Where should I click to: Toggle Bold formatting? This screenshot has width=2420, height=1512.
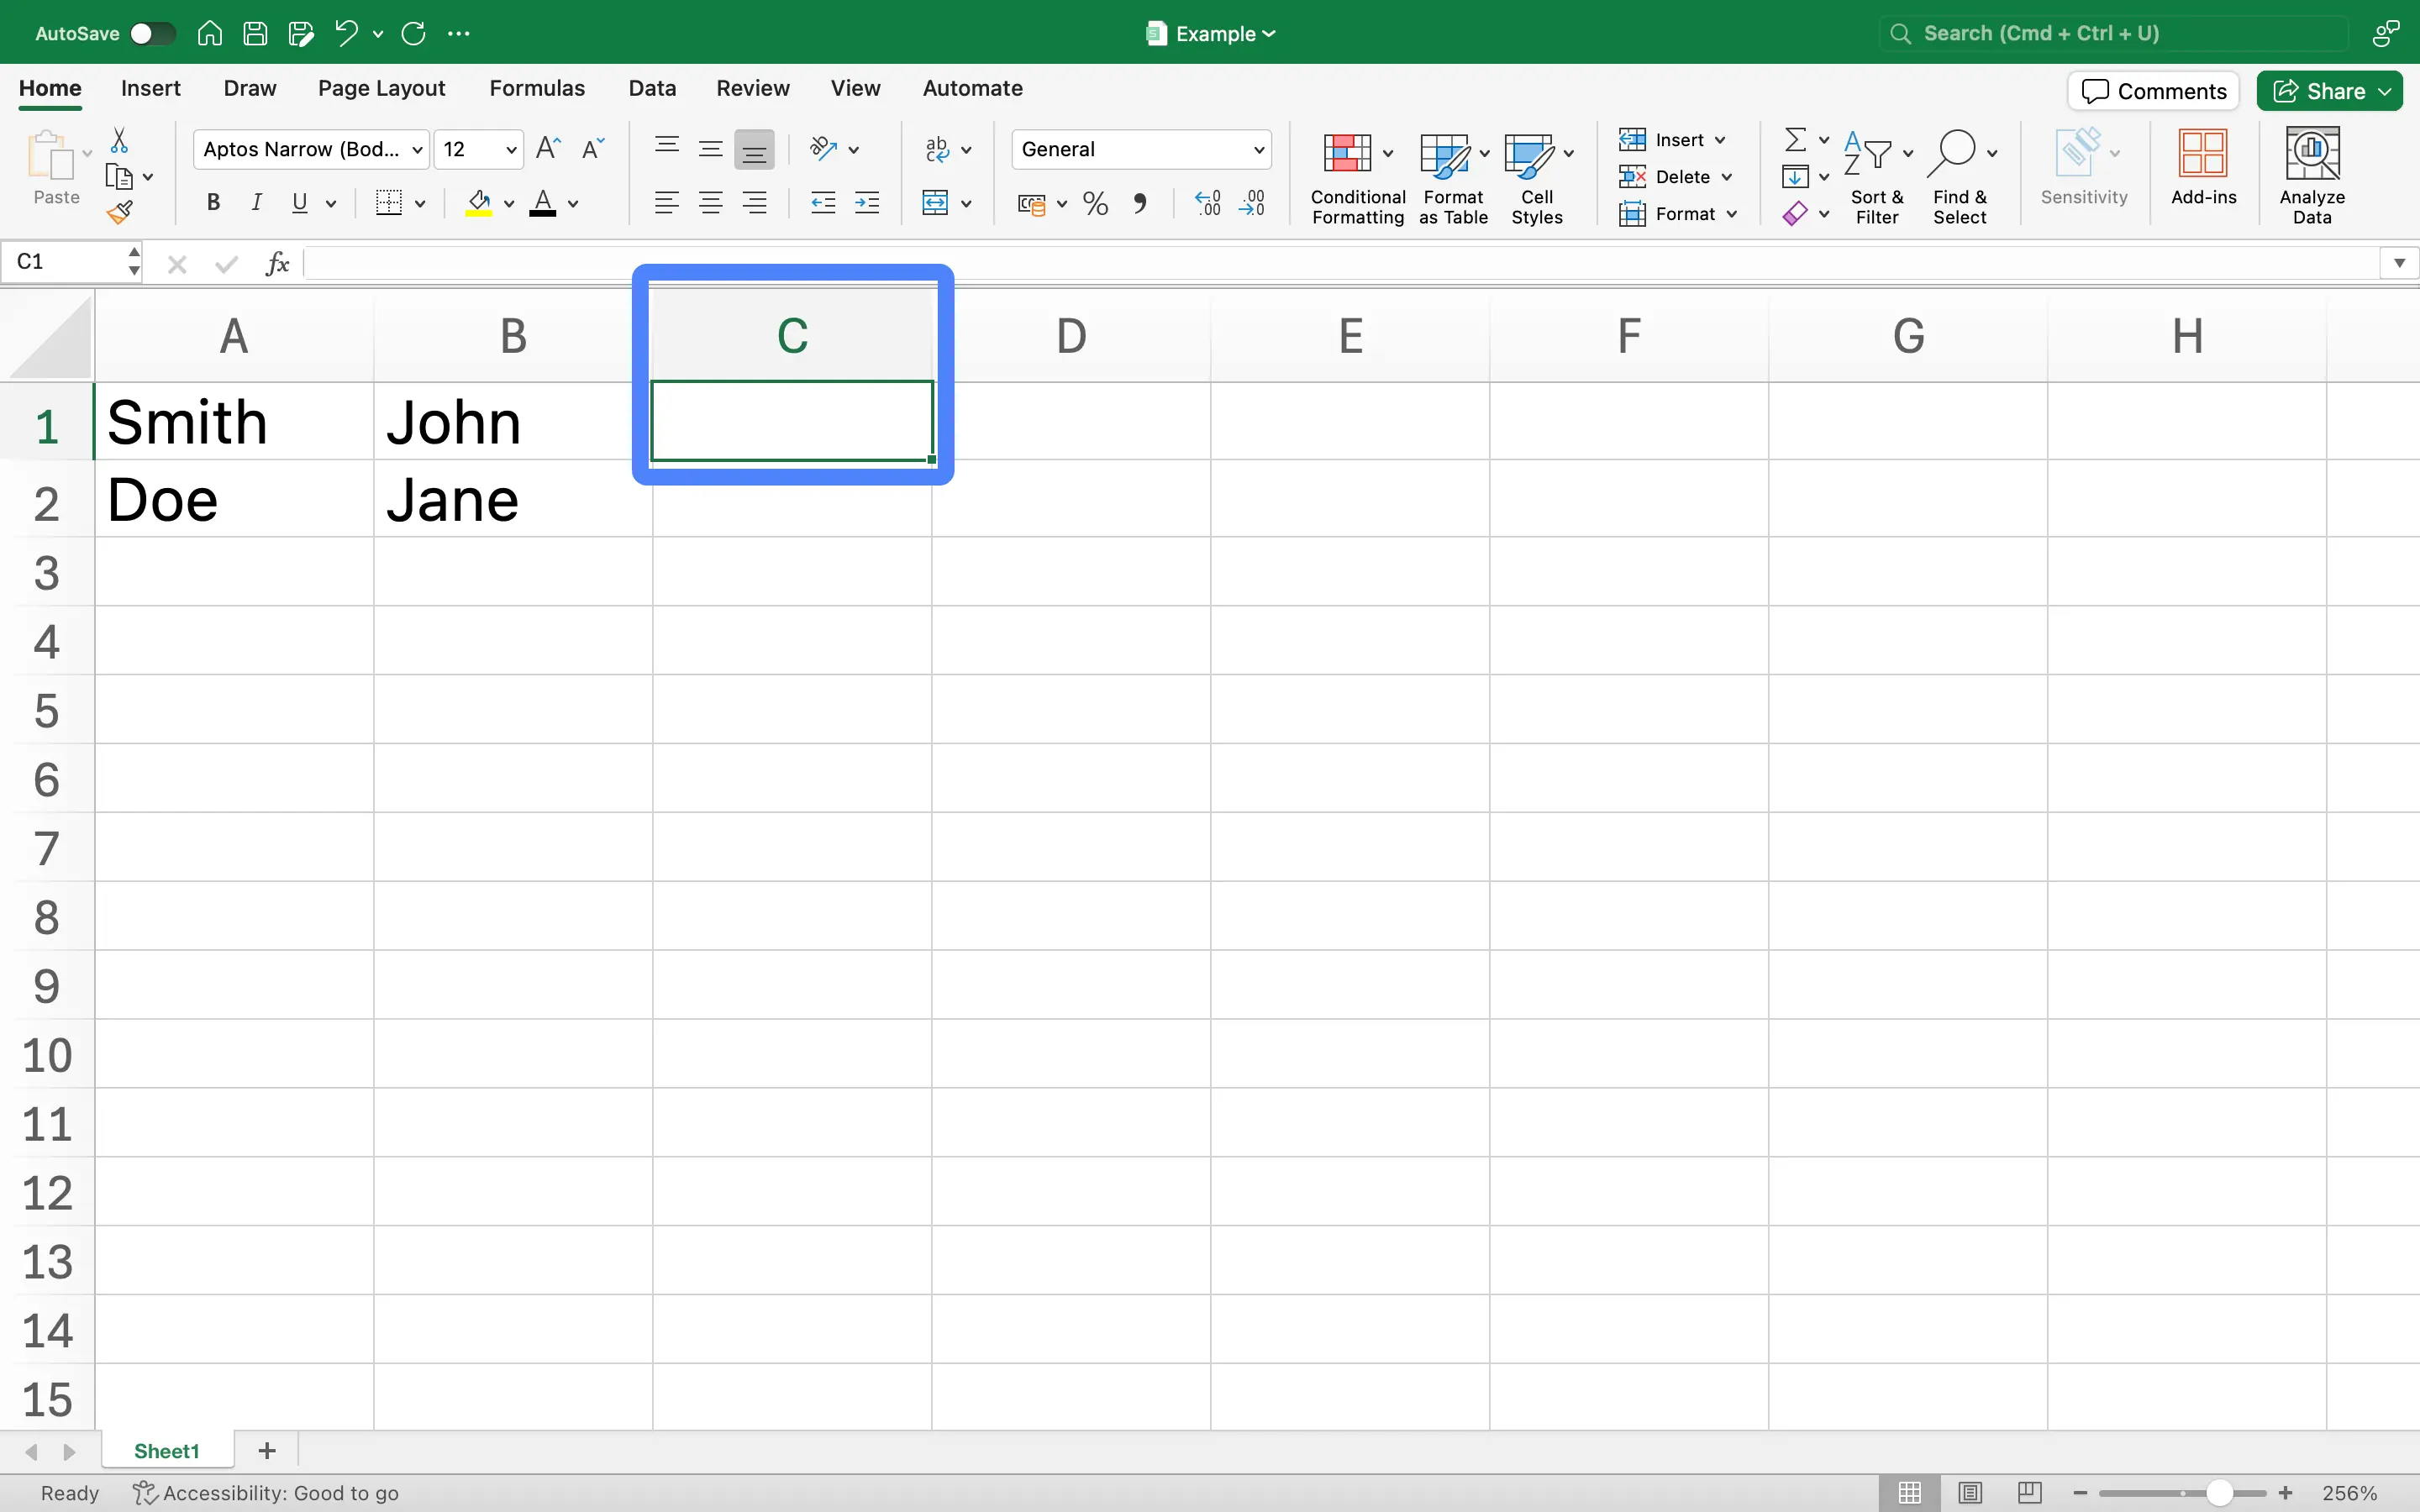point(213,203)
